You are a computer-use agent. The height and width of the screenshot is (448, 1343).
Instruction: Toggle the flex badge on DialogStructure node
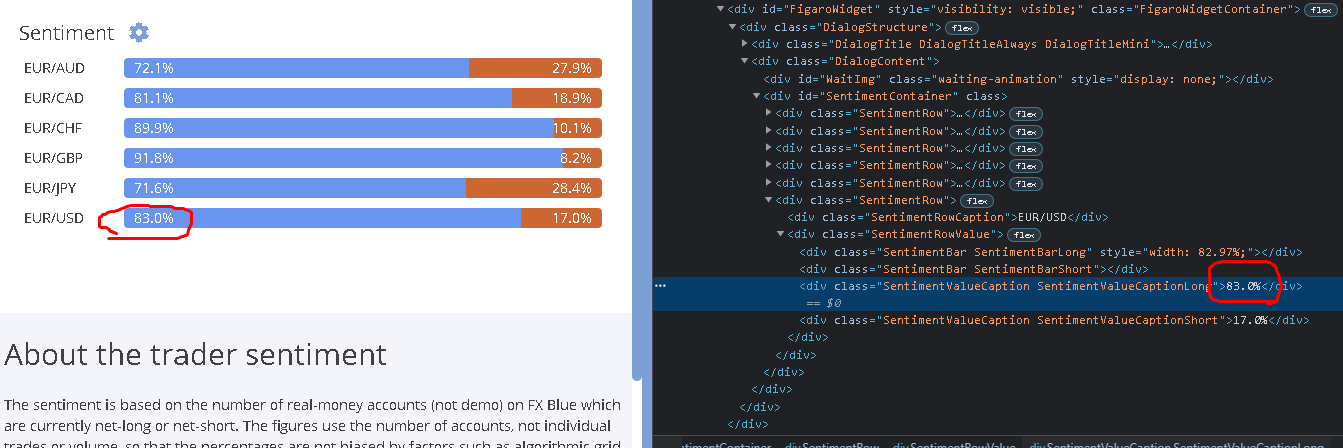click(x=963, y=27)
